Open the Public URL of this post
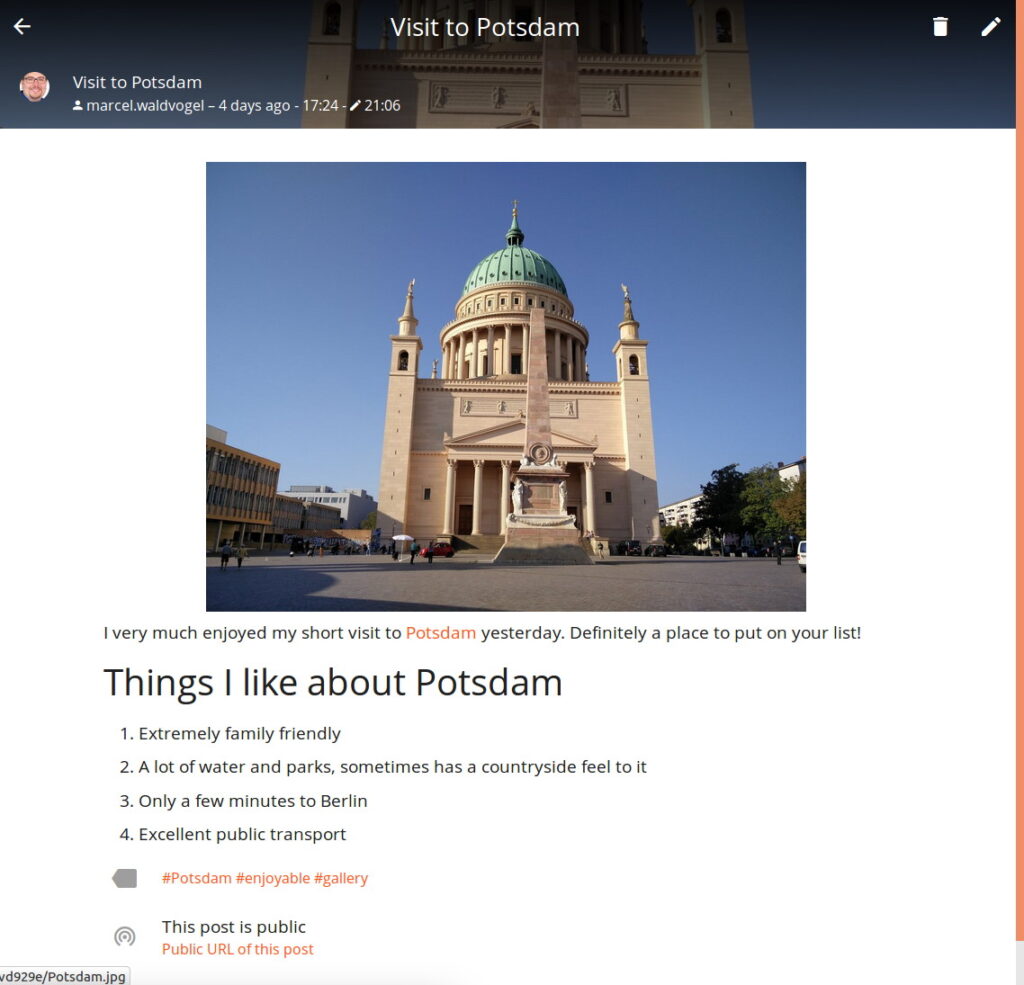This screenshot has width=1024, height=985. tap(238, 949)
